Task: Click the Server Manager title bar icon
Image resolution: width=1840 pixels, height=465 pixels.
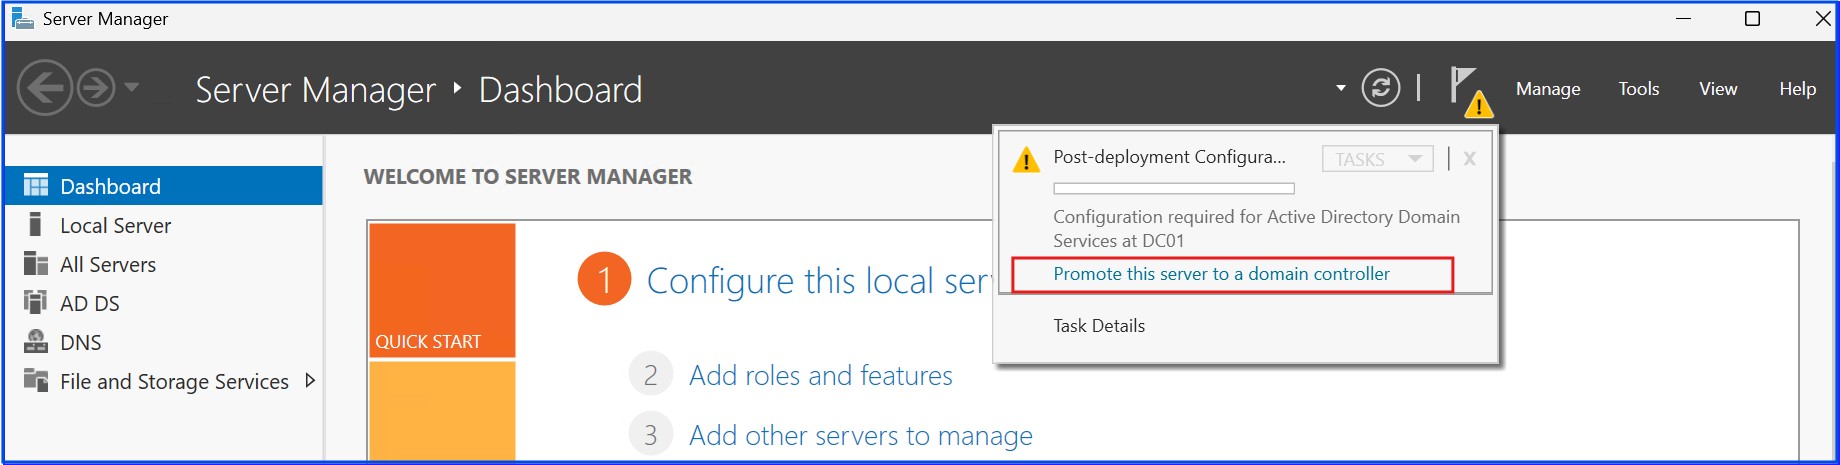Action: pyautogui.click(x=22, y=18)
